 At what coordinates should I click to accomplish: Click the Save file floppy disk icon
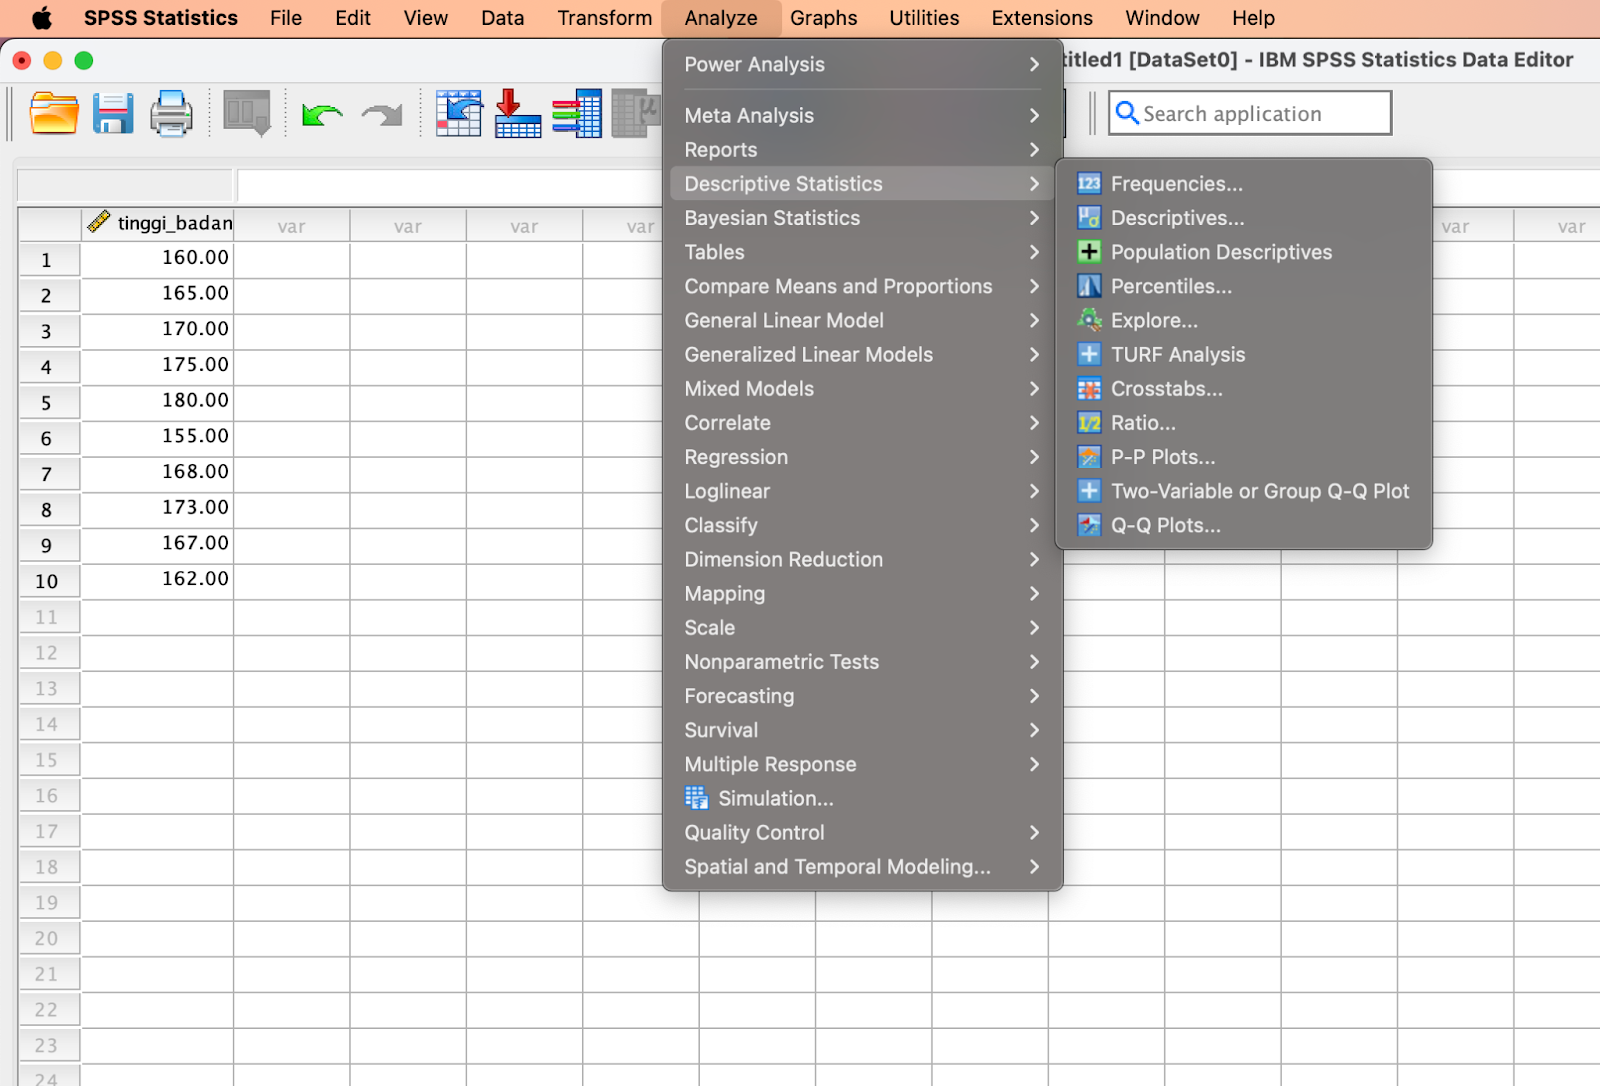(113, 114)
